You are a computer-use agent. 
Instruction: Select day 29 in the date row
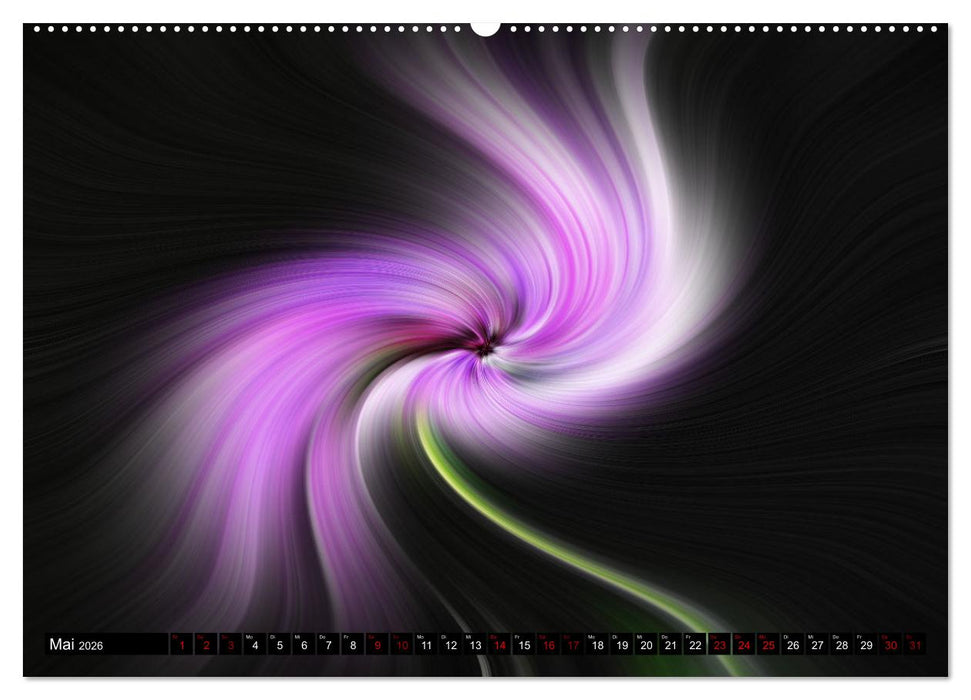(866, 645)
